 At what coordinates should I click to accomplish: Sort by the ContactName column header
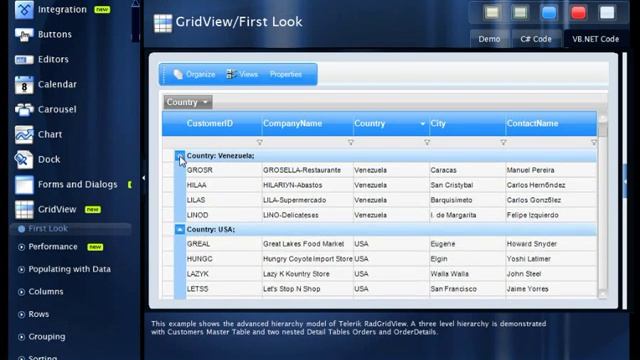pyautogui.click(x=532, y=123)
